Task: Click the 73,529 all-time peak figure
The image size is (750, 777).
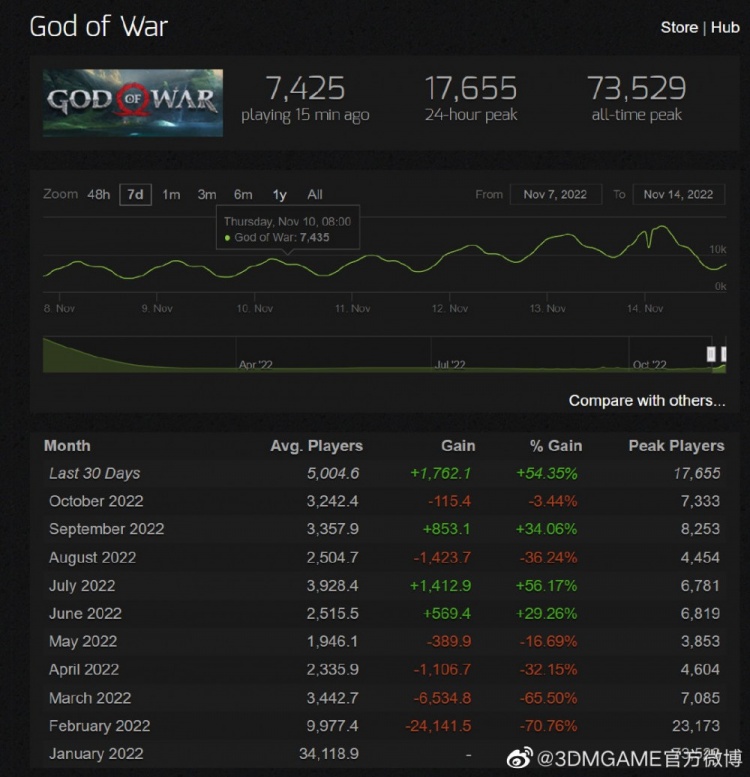Action: coord(637,88)
